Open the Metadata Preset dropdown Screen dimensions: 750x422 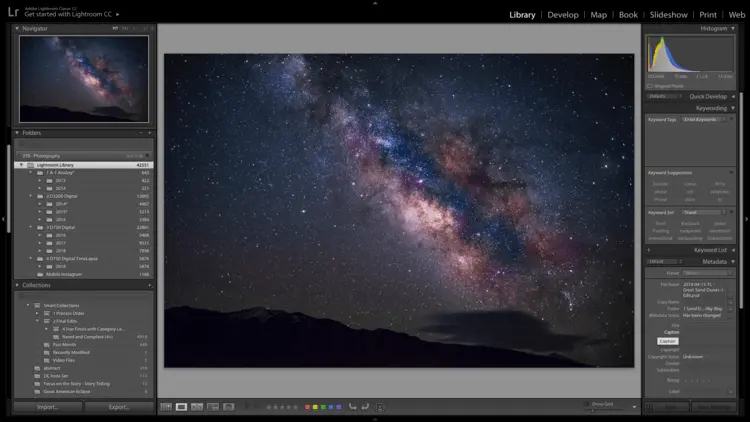[x=707, y=273]
